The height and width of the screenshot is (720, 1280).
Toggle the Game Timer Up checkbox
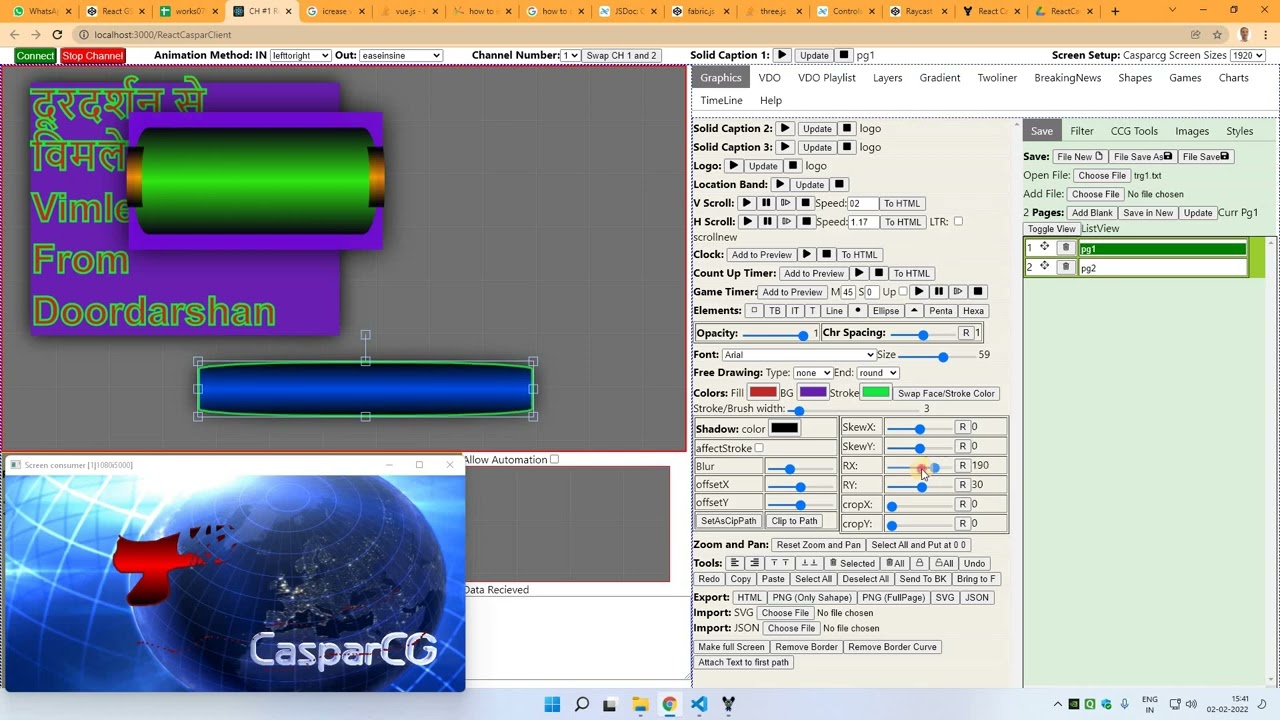[903, 291]
